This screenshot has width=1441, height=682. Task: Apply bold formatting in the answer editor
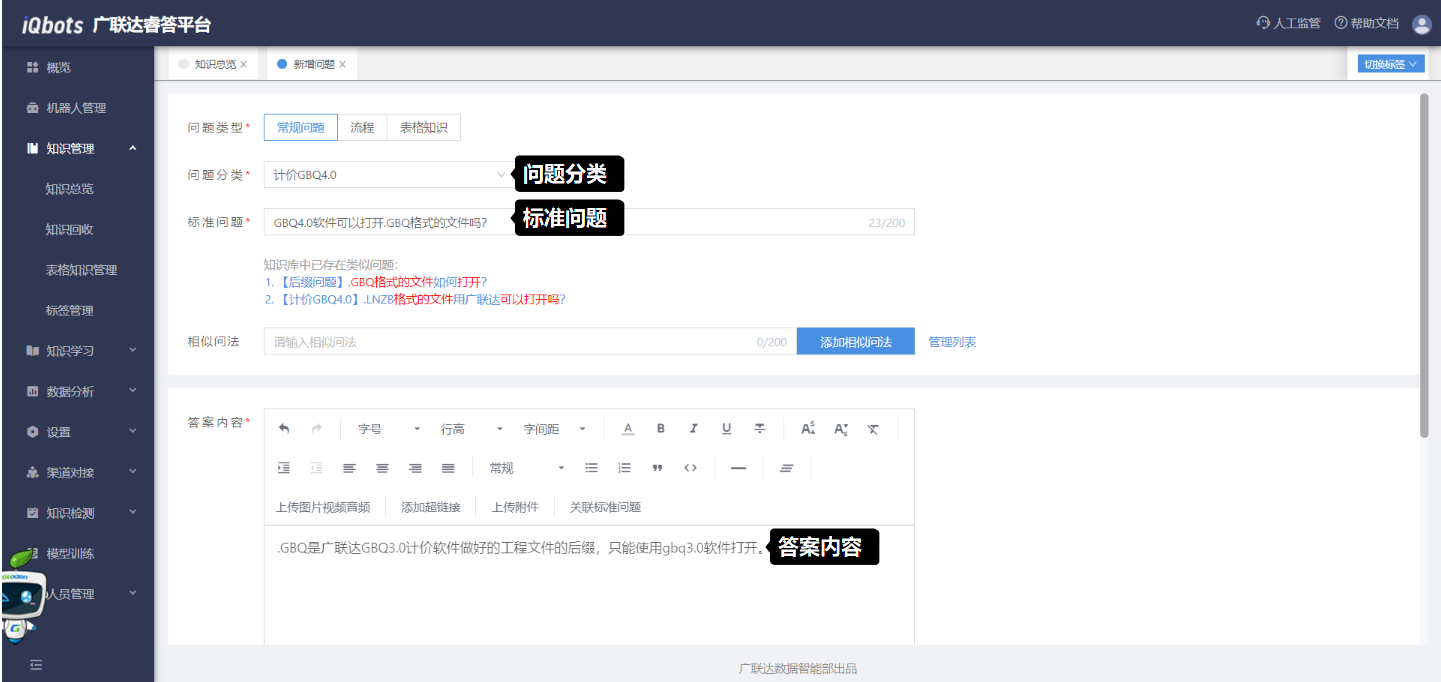coord(660,429)
